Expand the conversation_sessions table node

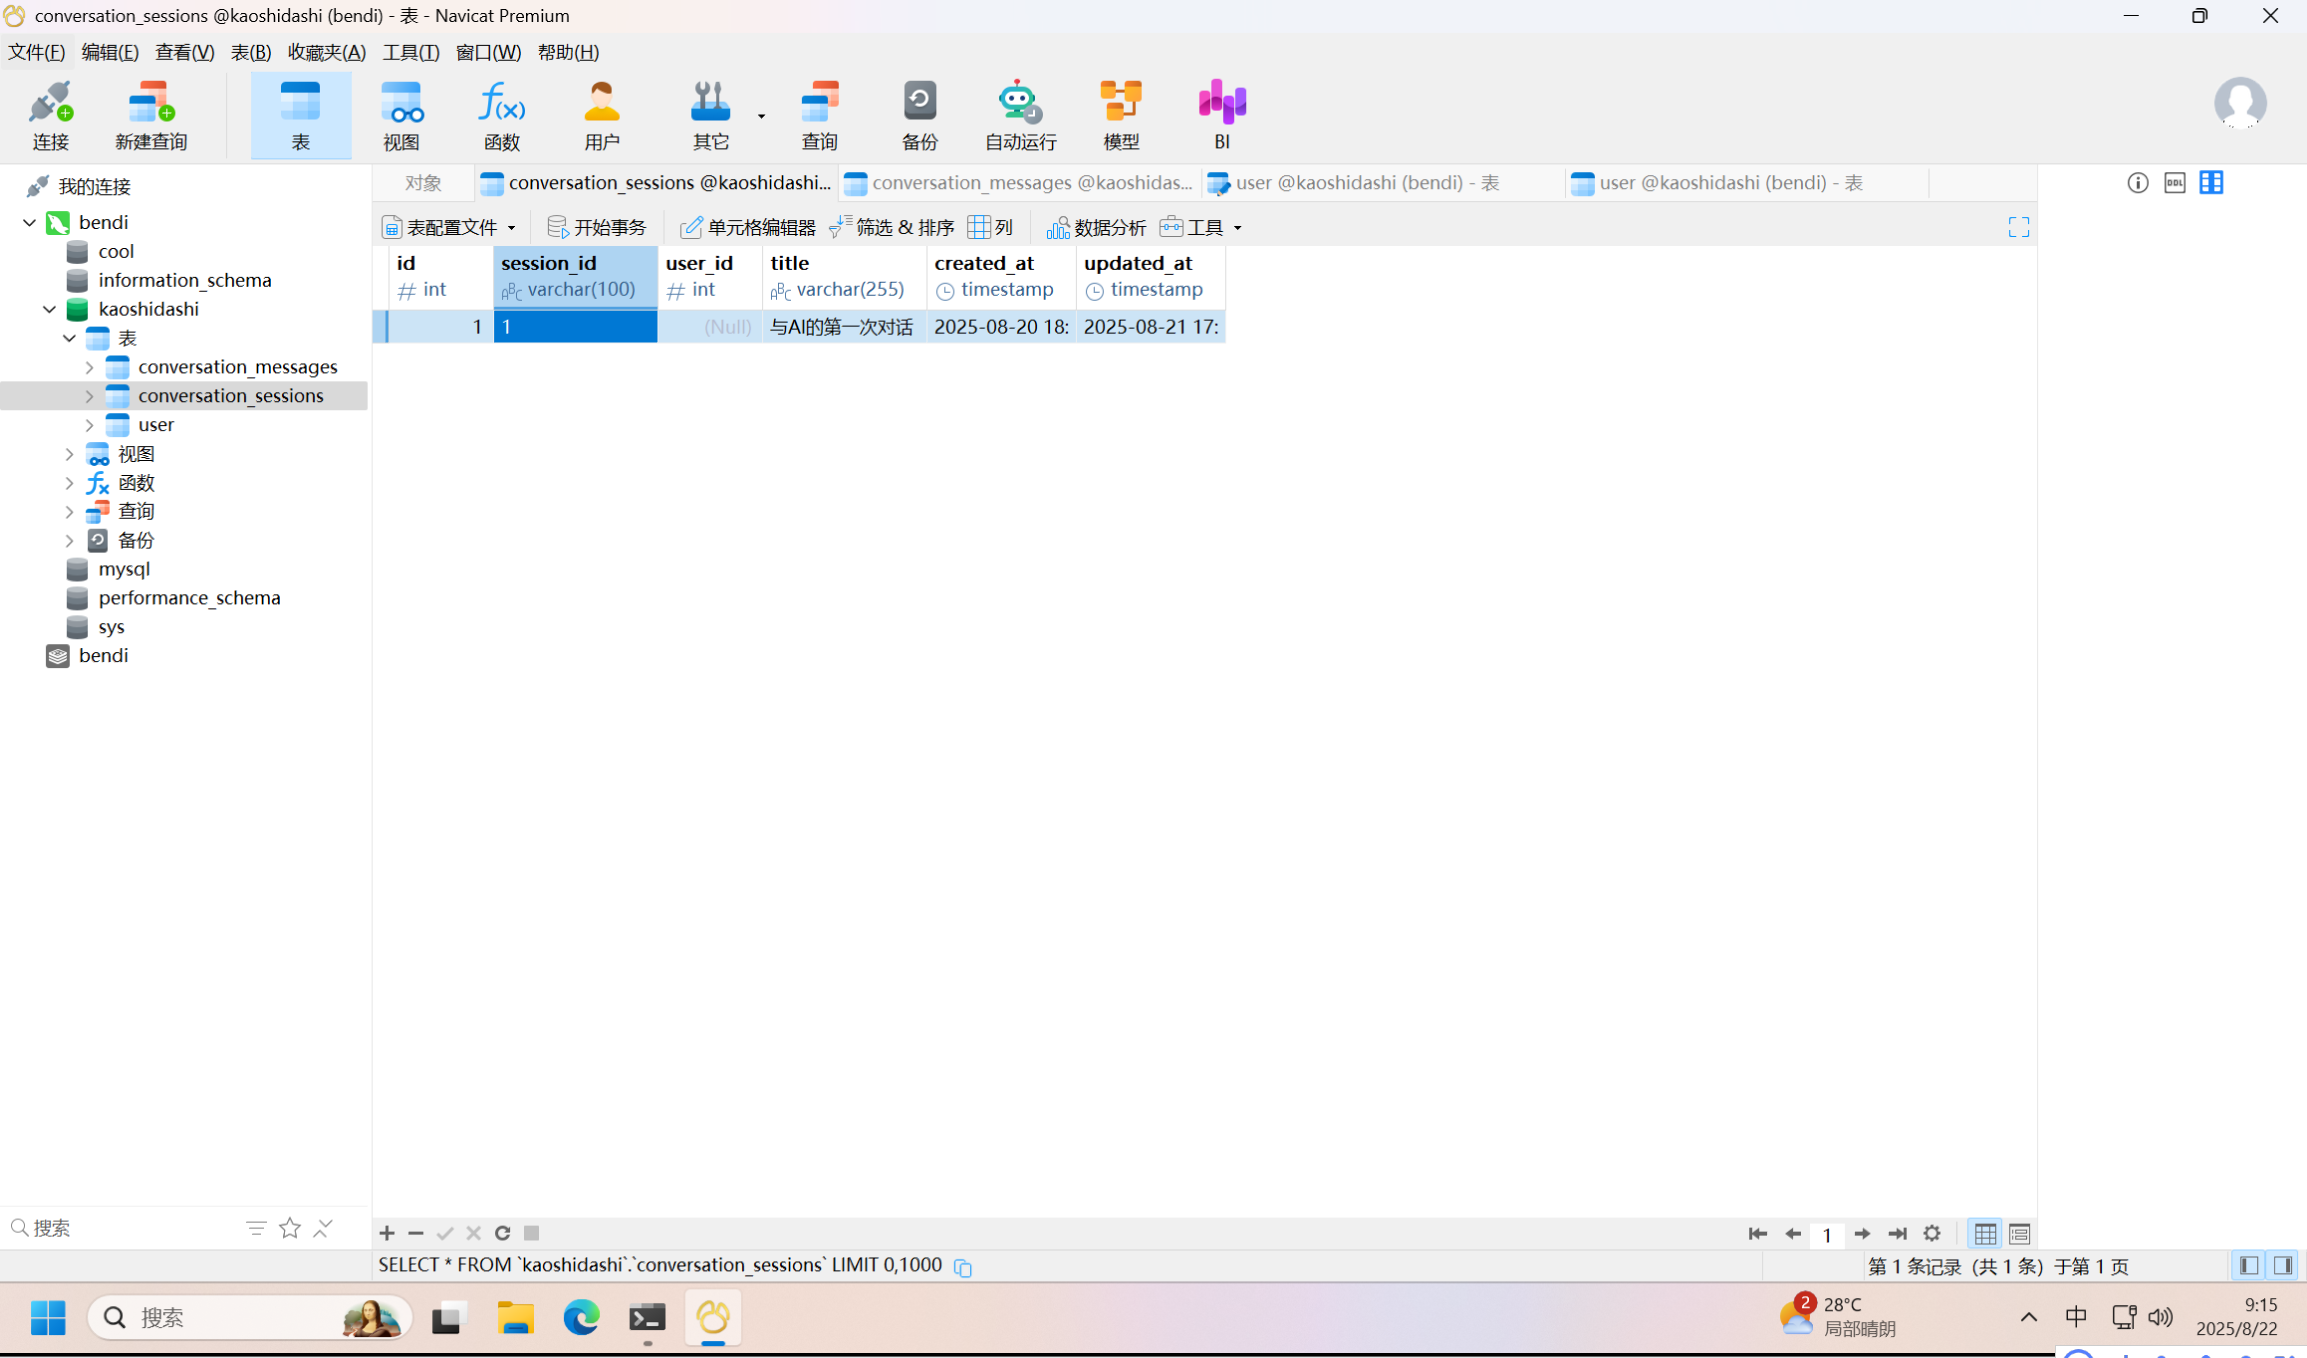(x=89, y=397)
